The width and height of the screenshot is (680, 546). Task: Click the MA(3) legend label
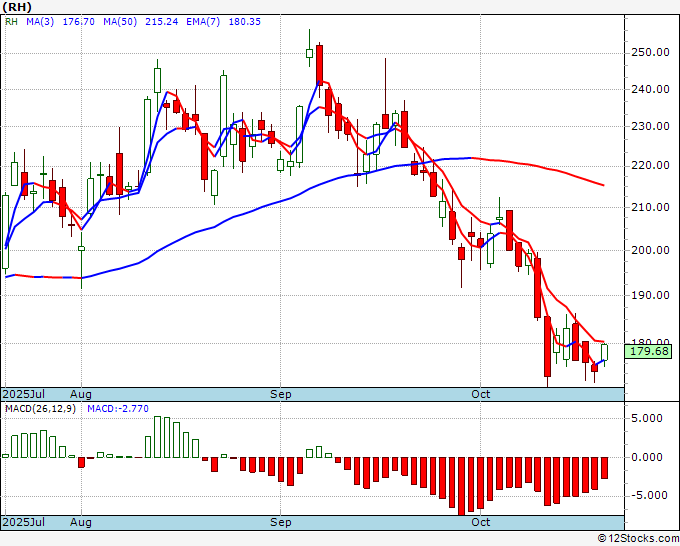tap(40, 22)
